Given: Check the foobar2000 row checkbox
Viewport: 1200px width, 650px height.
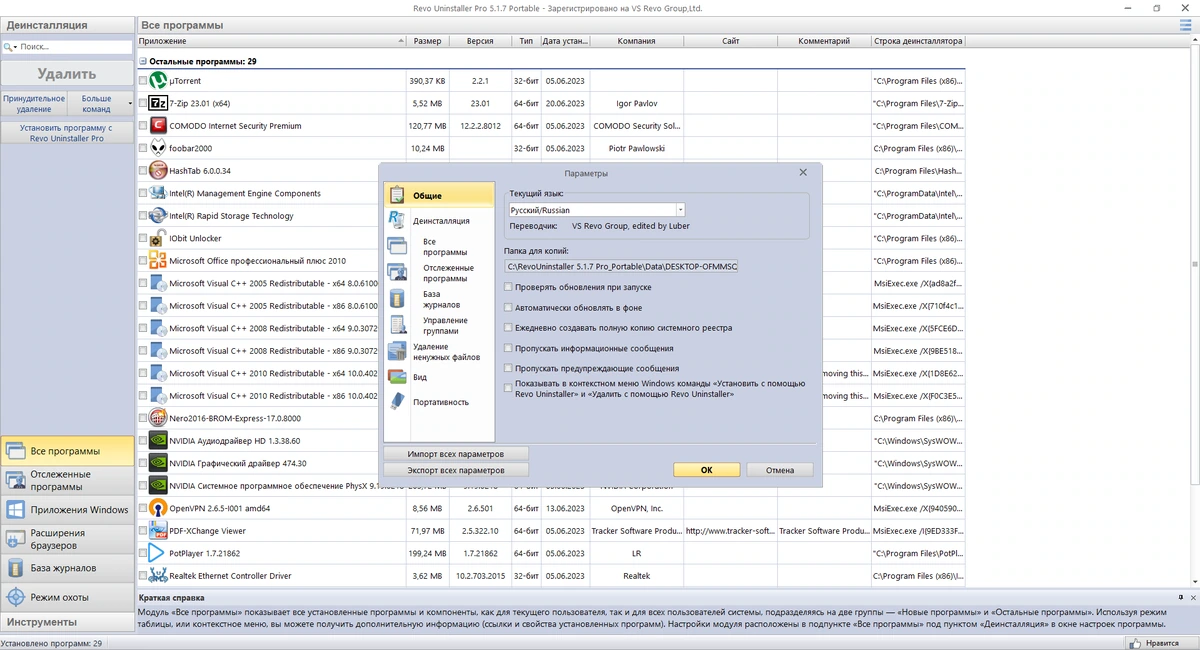Looking at the screenshot, I should [142, 148].
